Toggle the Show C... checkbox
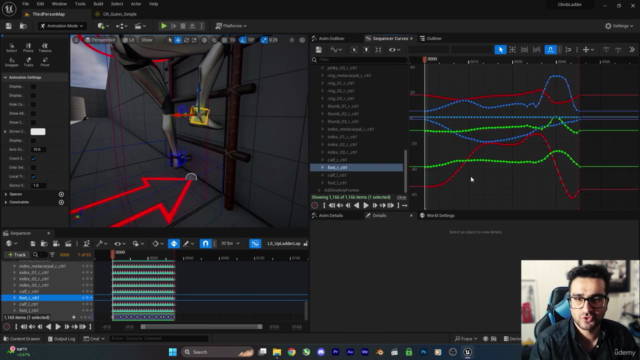The image size is (640, 360). tap(33, 122)
